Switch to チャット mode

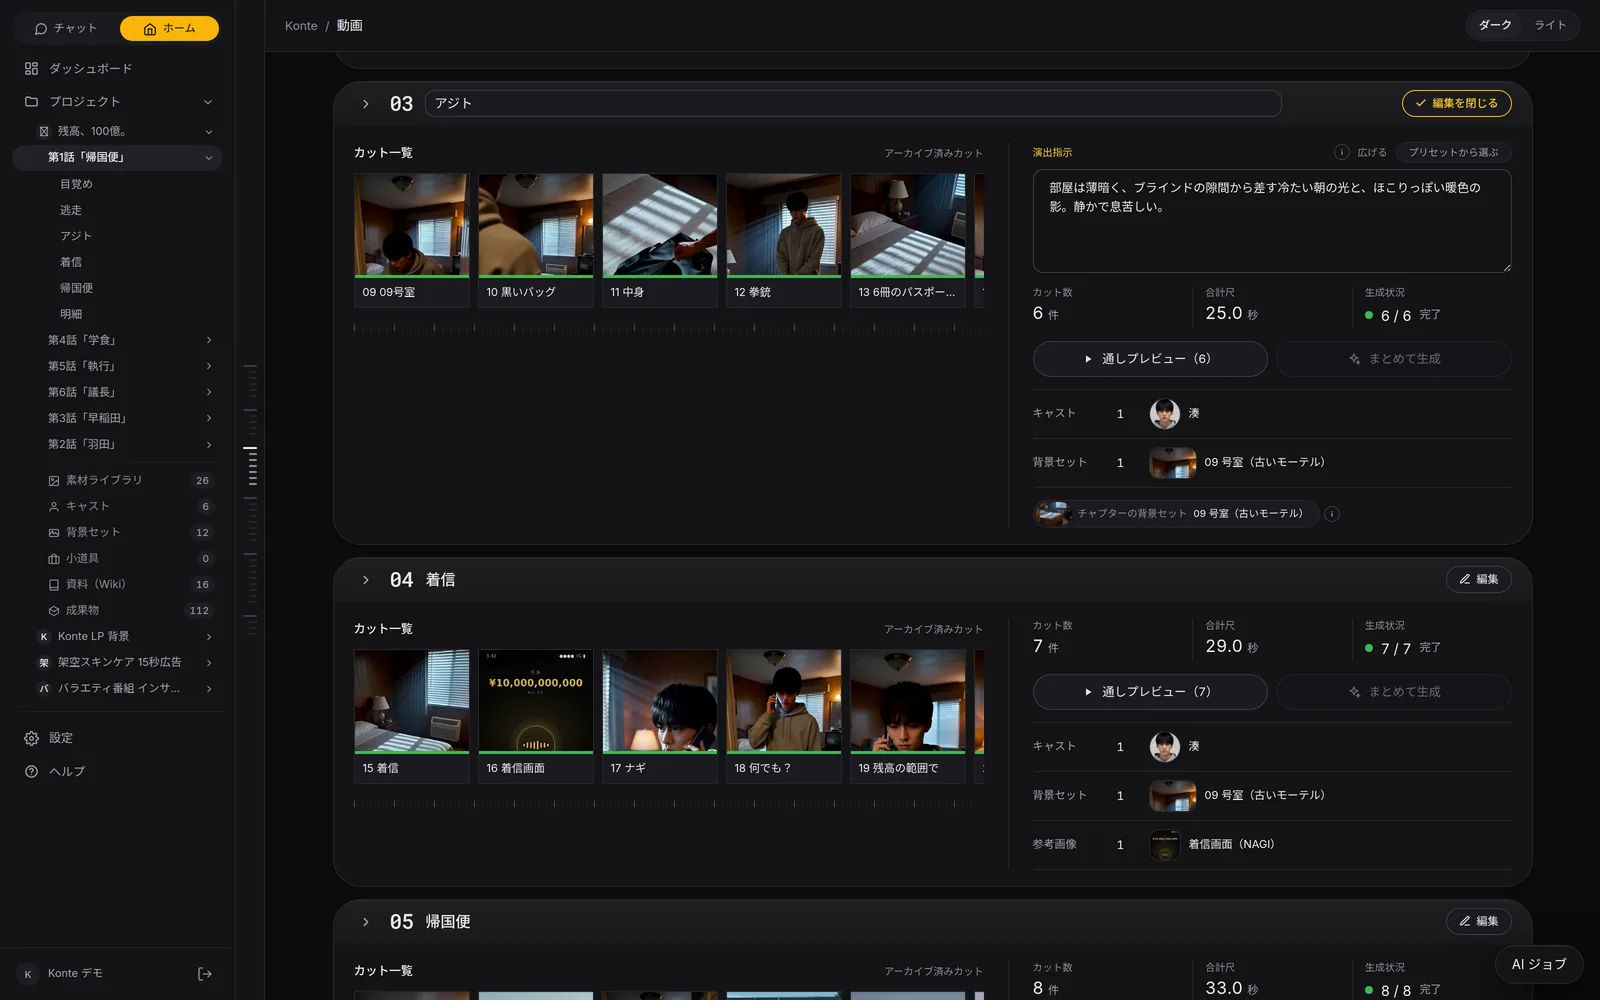pyautogui.click(x=66, y=28)
